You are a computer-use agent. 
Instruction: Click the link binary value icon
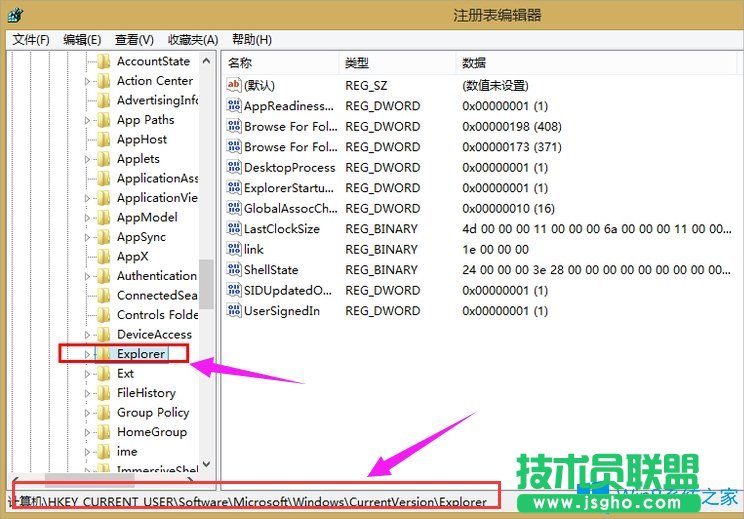[234, 249]
